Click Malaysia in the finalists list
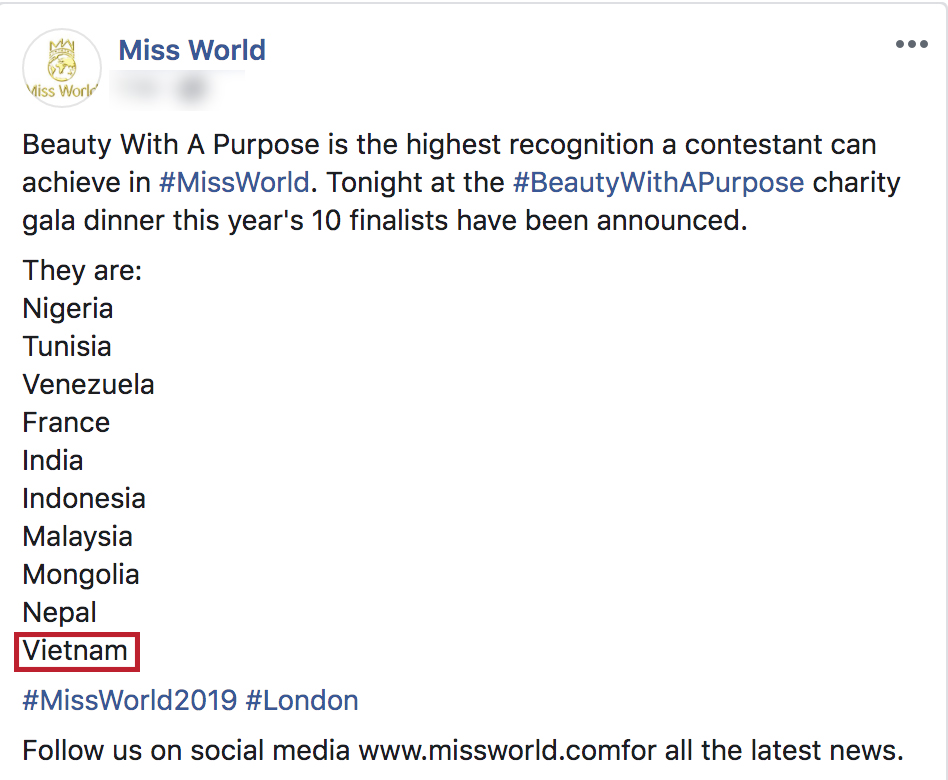Screen dimensions: 948x780 pyautogui.click(x=77, y=536)
